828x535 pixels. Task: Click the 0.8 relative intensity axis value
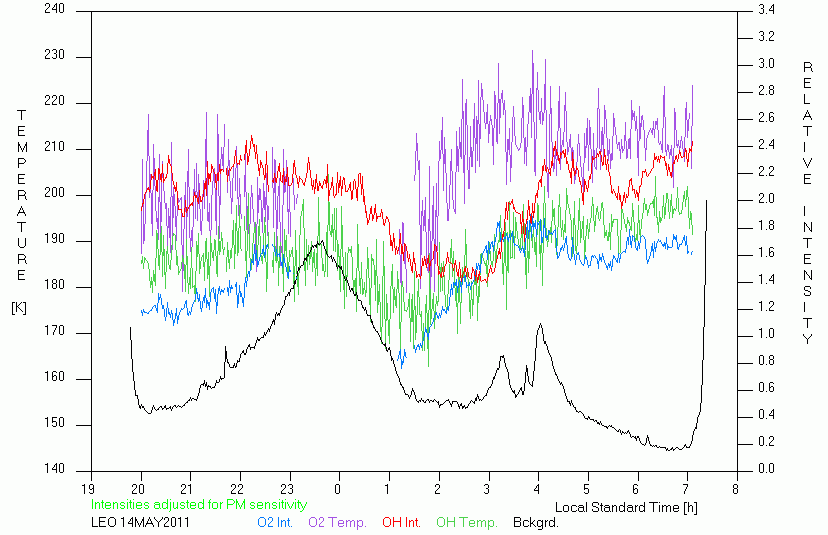click(x=766, y=361)
